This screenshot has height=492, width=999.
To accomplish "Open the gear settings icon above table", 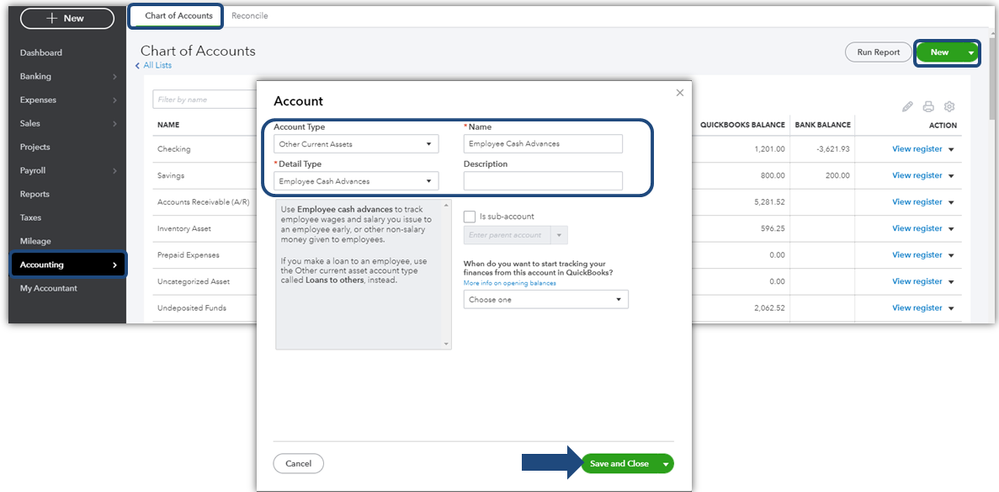I will click(950, 106).
